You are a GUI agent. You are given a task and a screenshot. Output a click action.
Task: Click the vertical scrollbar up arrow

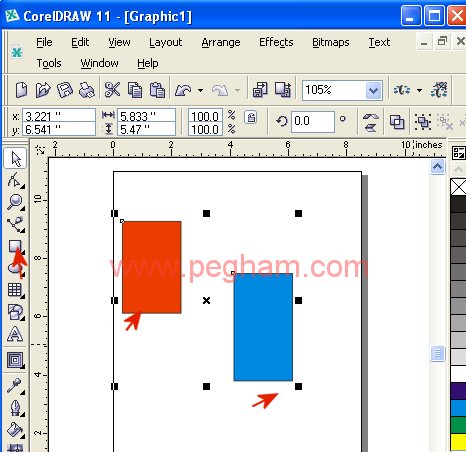[x=437, y=166]
